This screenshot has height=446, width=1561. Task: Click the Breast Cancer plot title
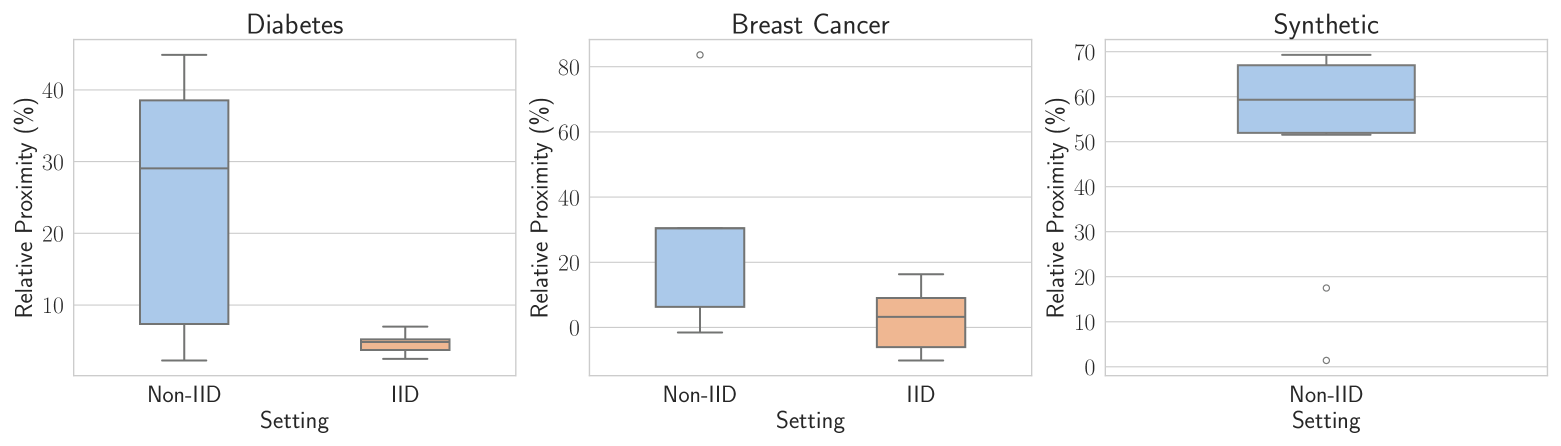[x=810, y=25]
